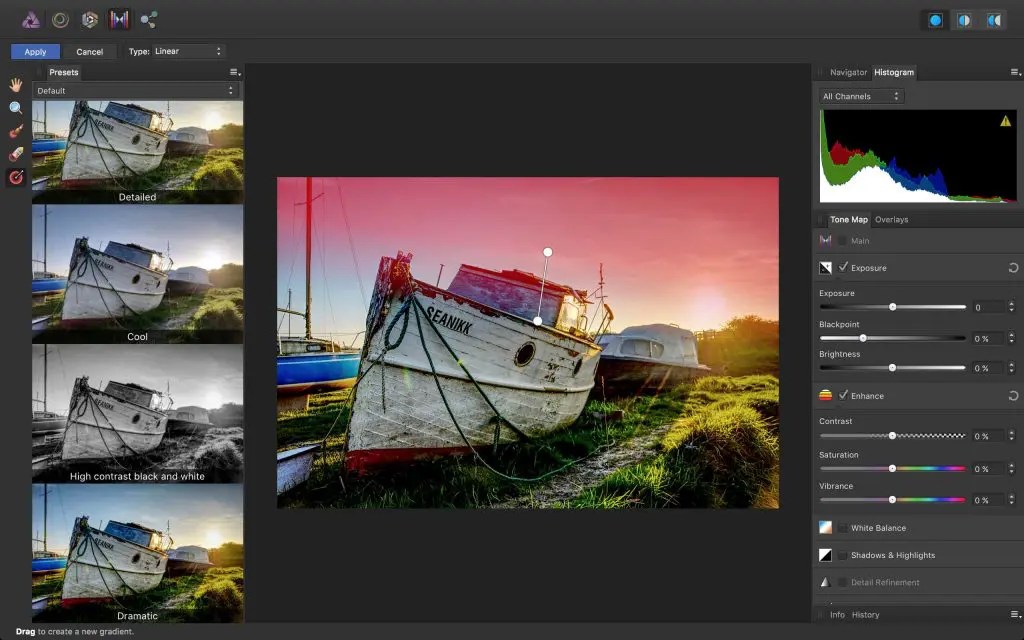
Task: Click the Exposure value input field
Action: [988, 307]
